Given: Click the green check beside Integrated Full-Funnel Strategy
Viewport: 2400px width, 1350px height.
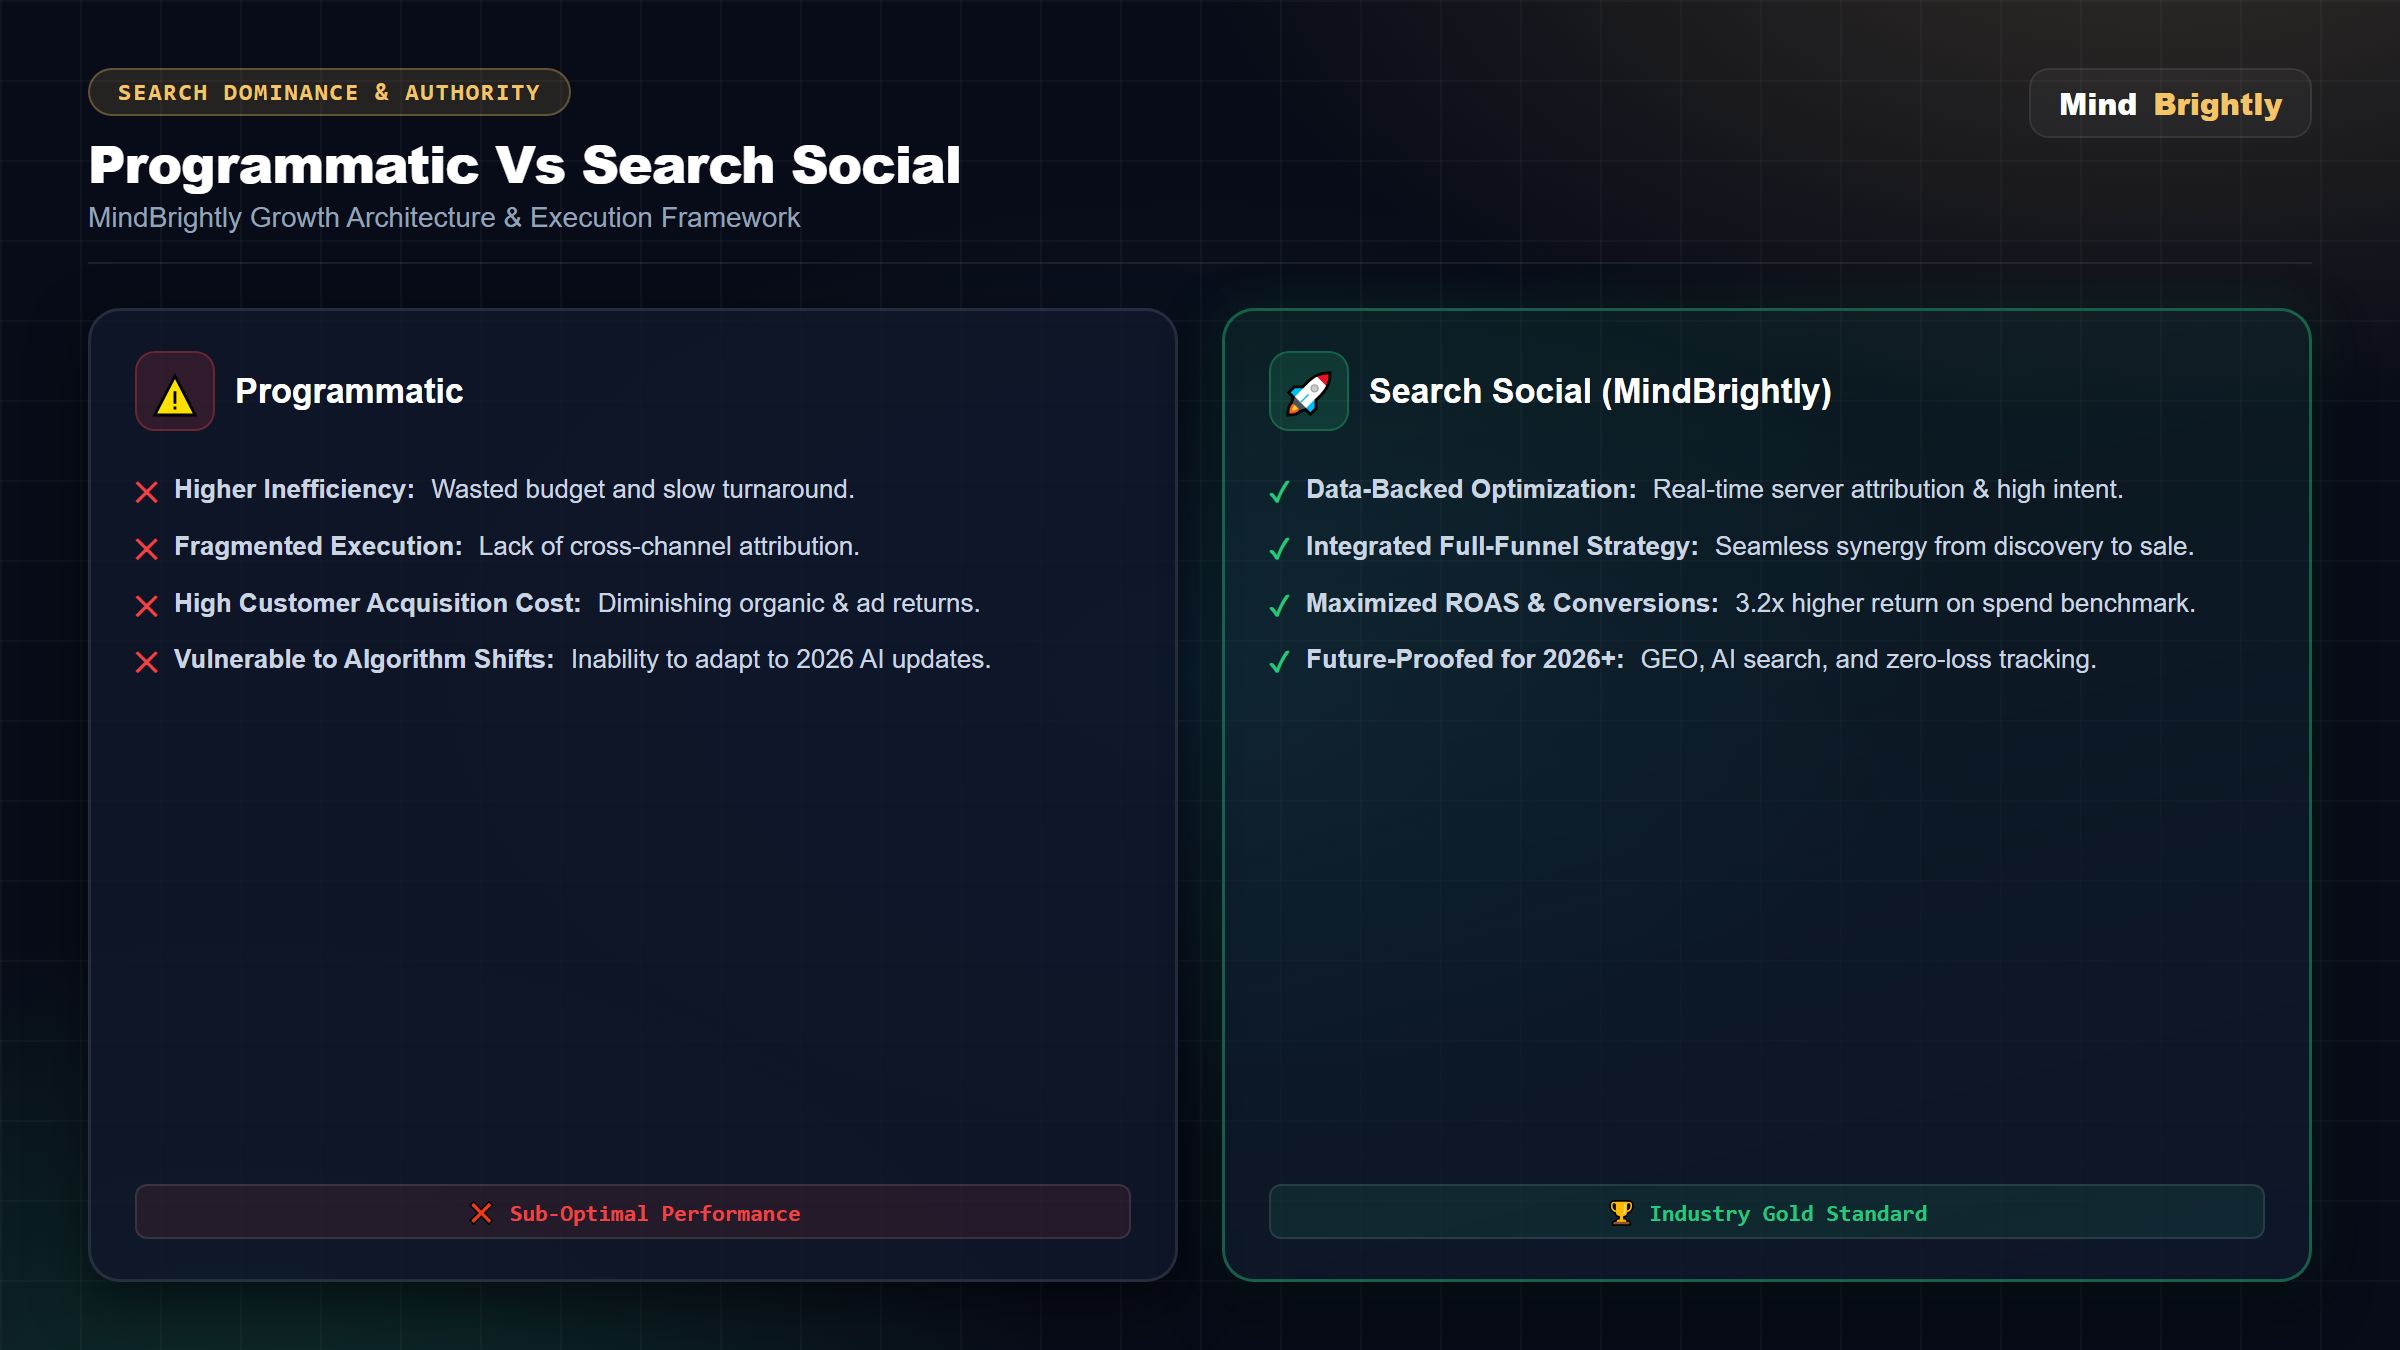Looking at the screenshot, I should click(1279, 549).
